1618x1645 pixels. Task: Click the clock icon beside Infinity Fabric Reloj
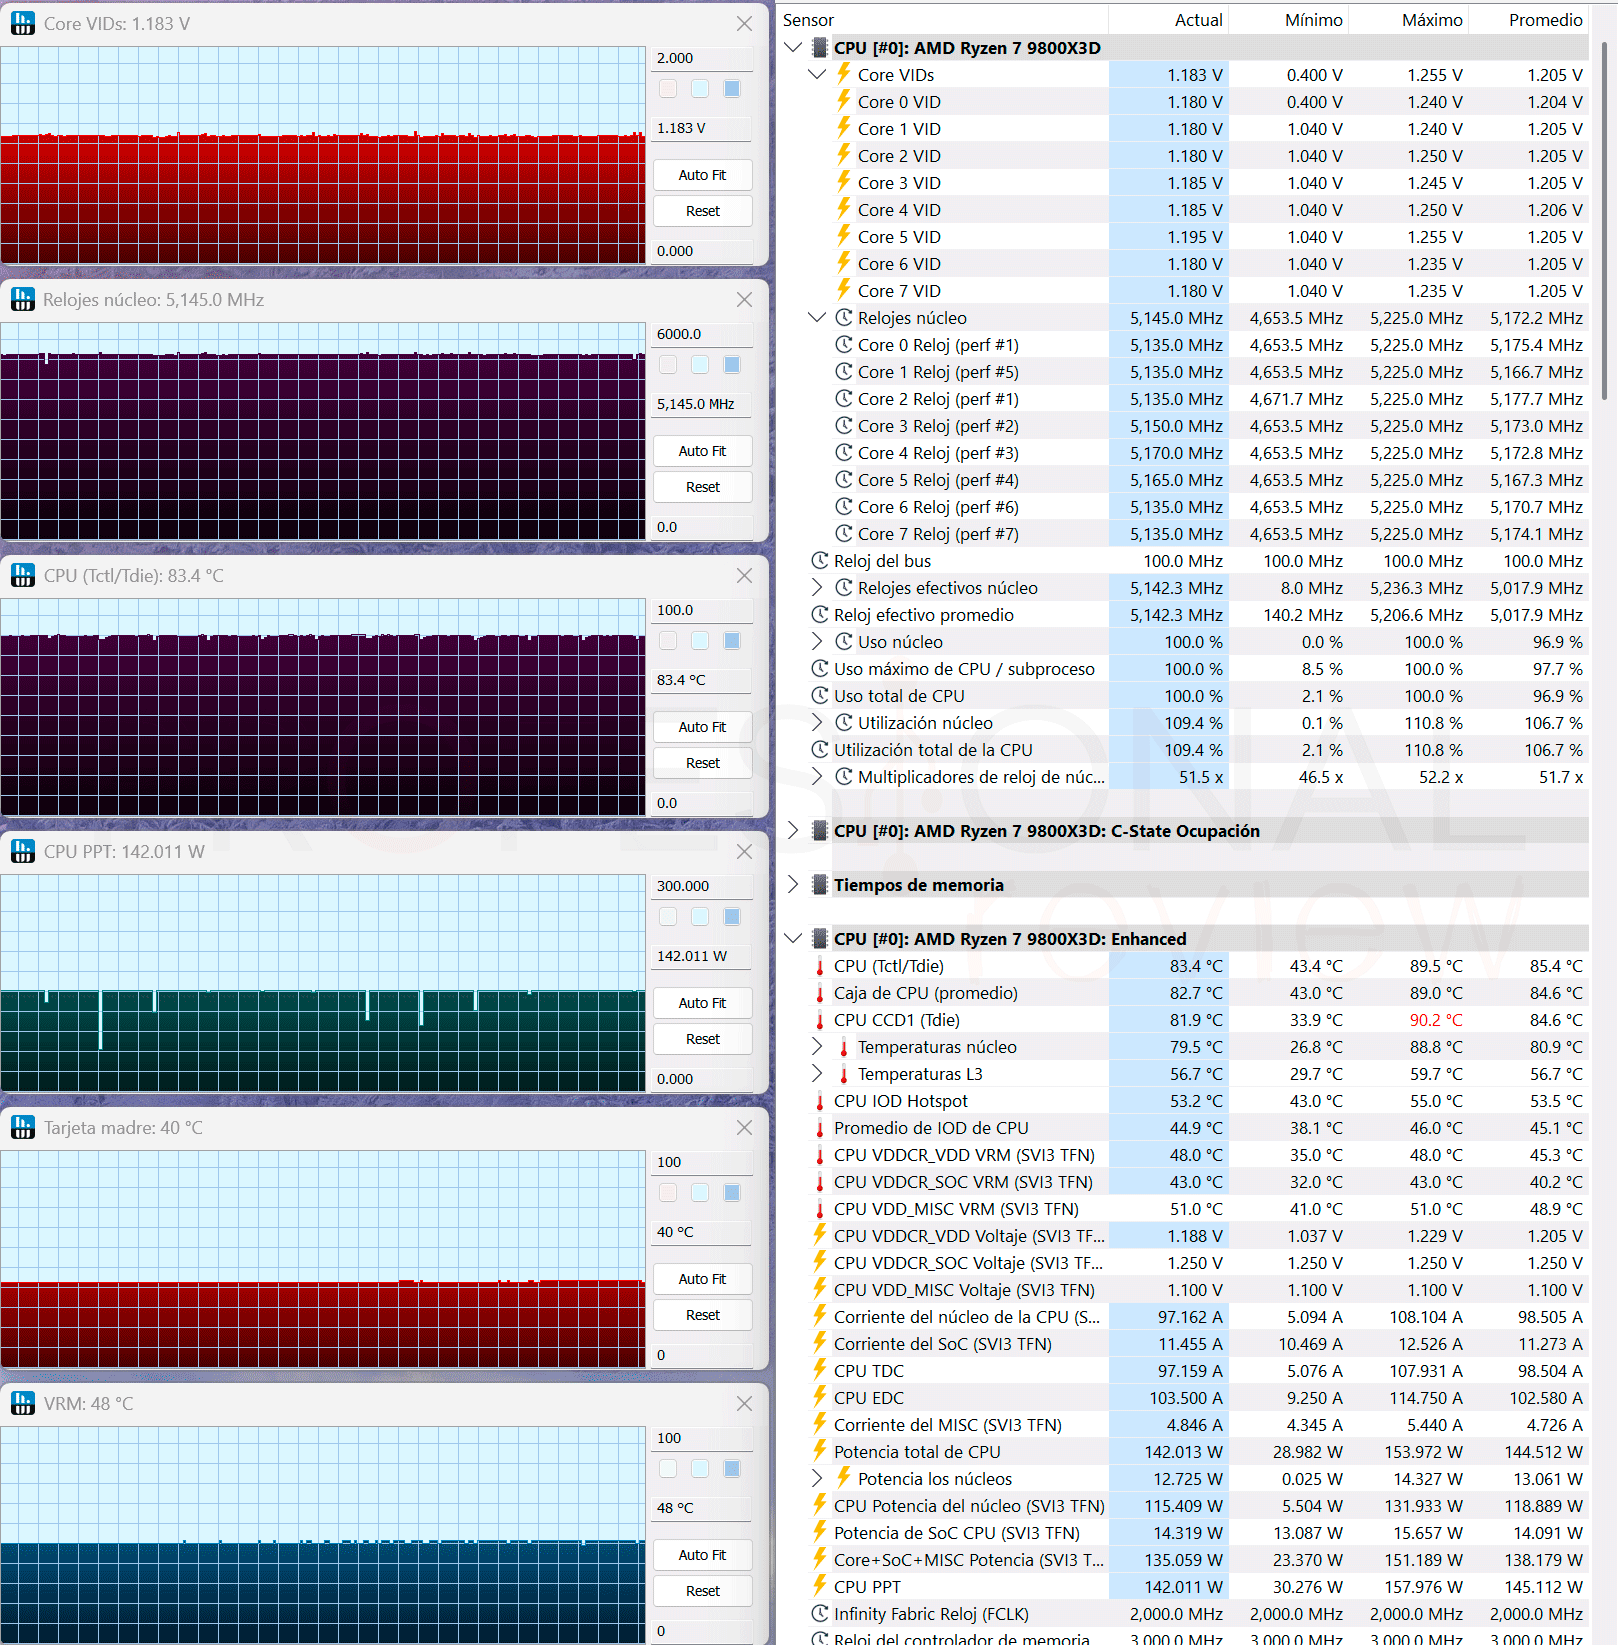pyautogui.click(x=820, y=1613)
